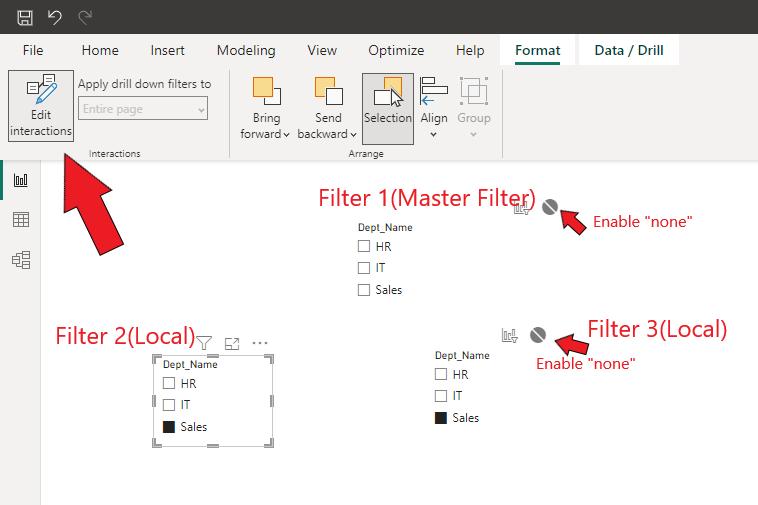Set Filter 1 slicer interaction to None
Viewport: 758px width, 505px height.
550,207
